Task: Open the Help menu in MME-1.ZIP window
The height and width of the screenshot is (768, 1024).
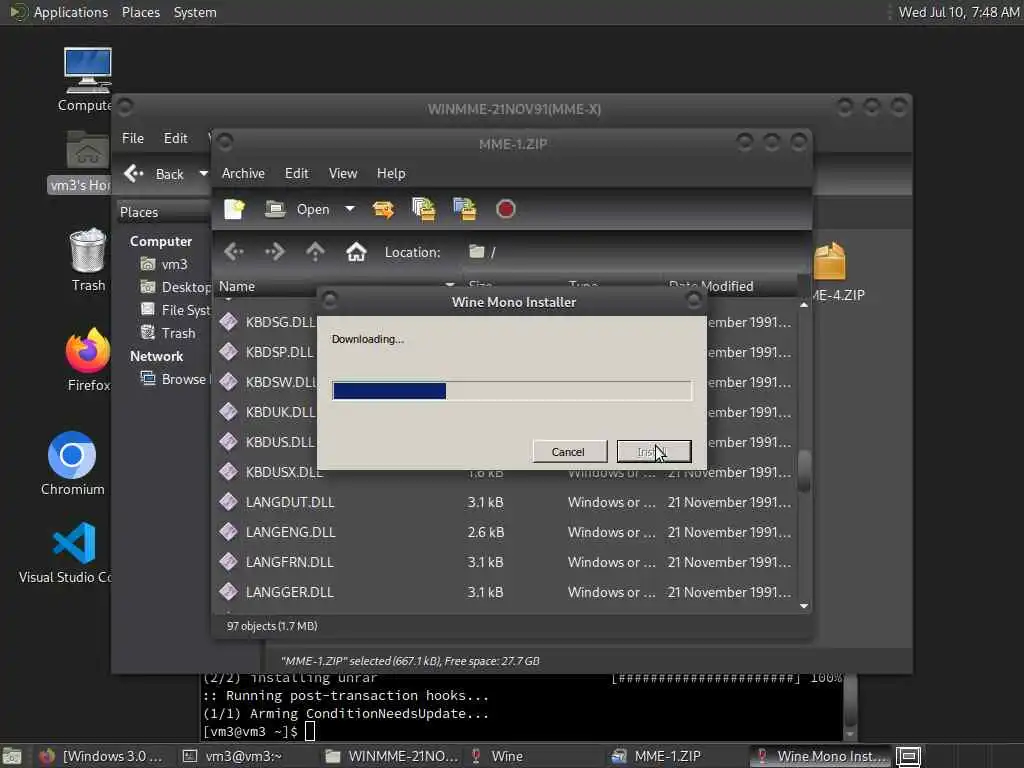Action: pos(391,173)
